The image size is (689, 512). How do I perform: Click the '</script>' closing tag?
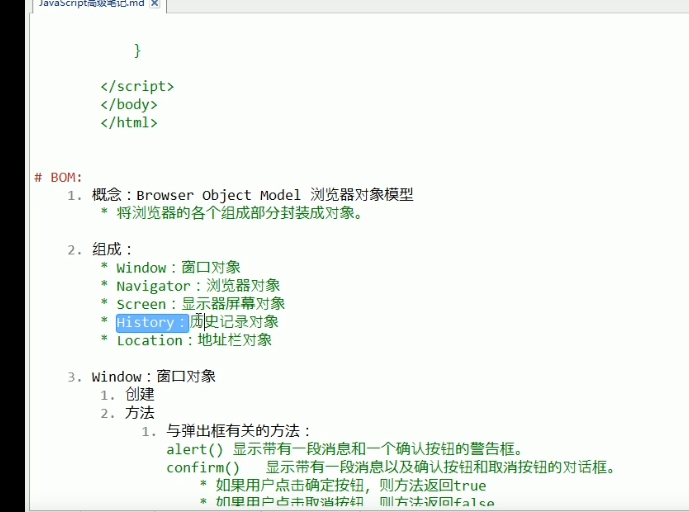click(x=137, y=86)
